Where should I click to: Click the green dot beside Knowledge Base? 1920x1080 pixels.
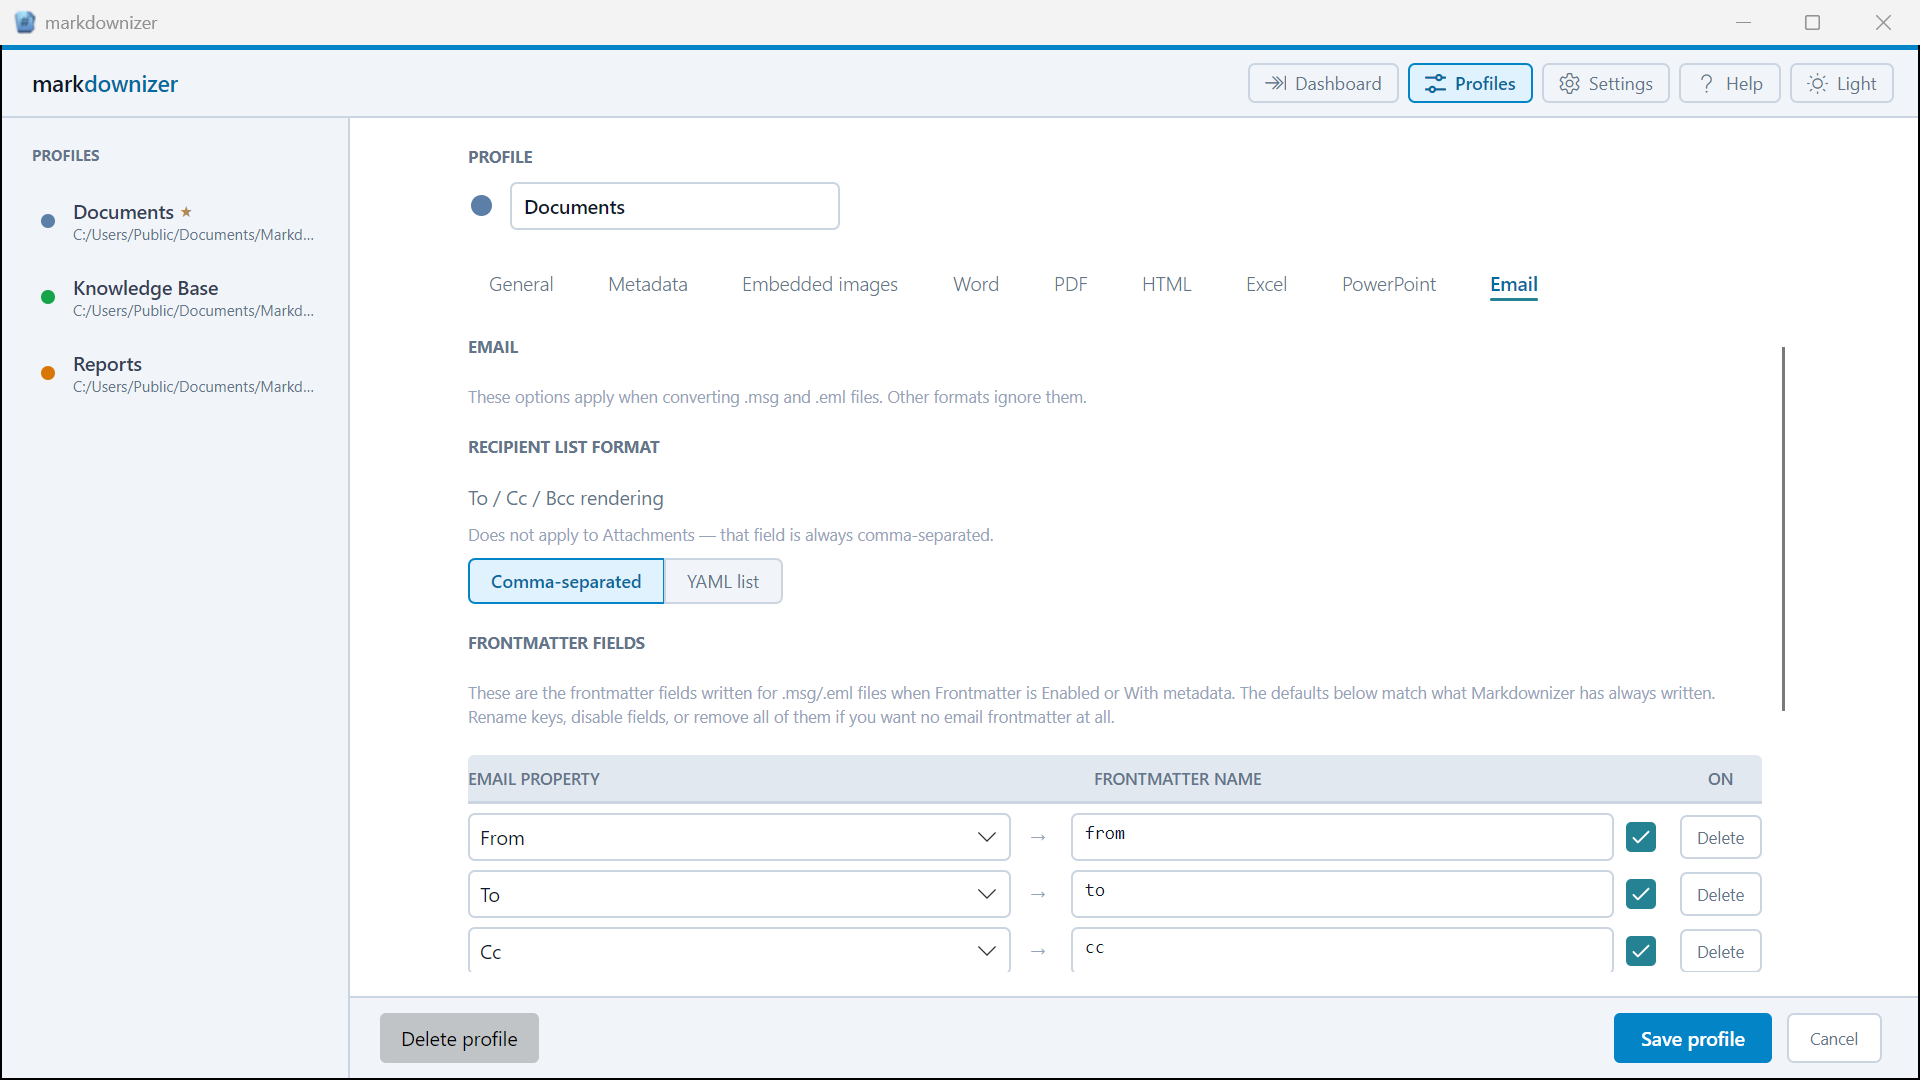pyautogui.click(x=47, y=297)
